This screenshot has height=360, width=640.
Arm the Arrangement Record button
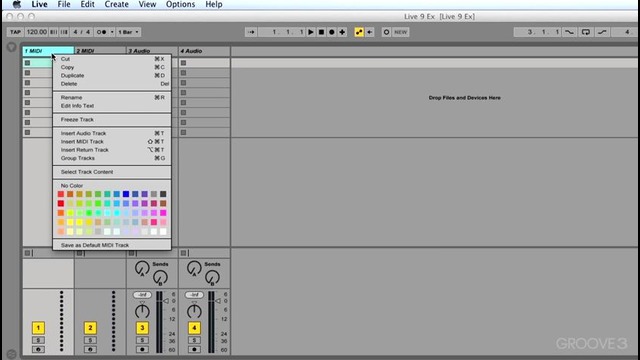(x=331, y=32)
